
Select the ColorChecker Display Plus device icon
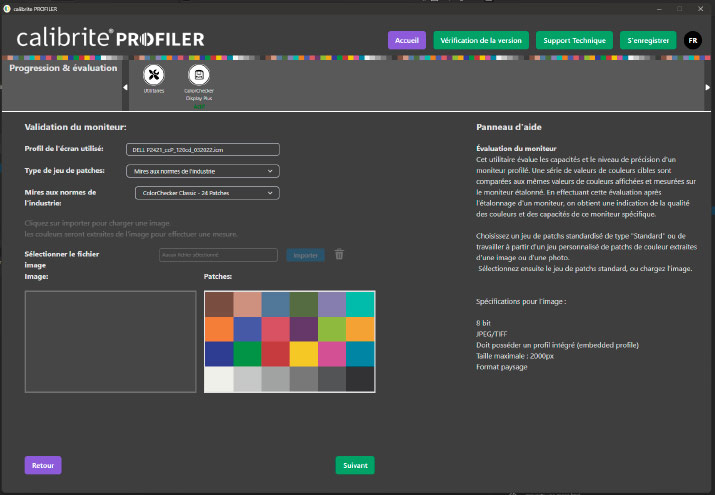click(x=199, y=75)
